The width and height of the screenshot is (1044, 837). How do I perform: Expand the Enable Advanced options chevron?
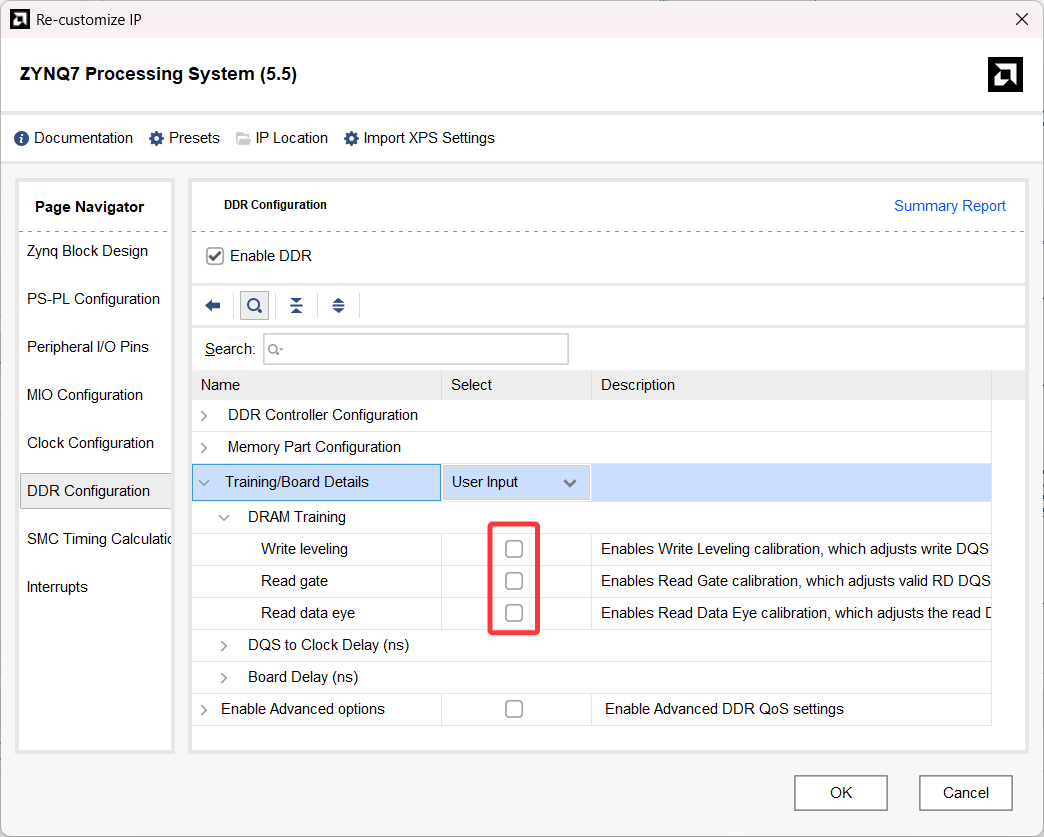[204, 710]
